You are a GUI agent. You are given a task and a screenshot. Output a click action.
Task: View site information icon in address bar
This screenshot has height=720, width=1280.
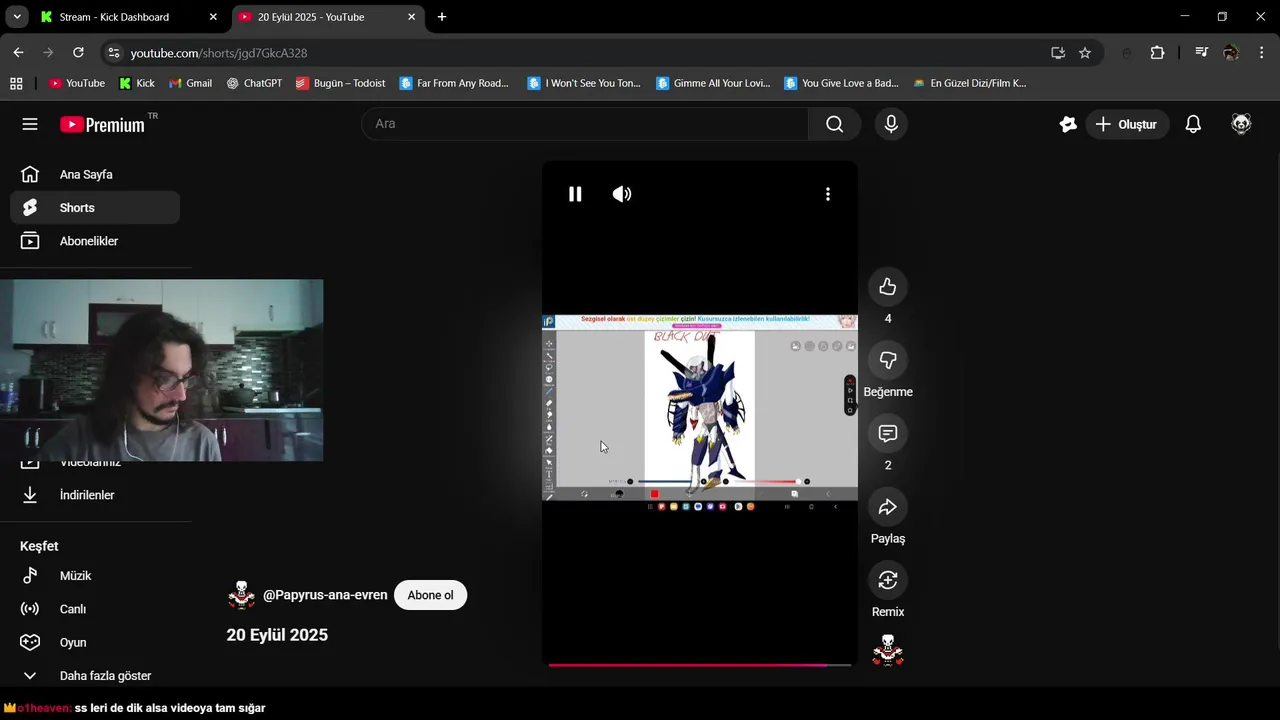[114, 53]
